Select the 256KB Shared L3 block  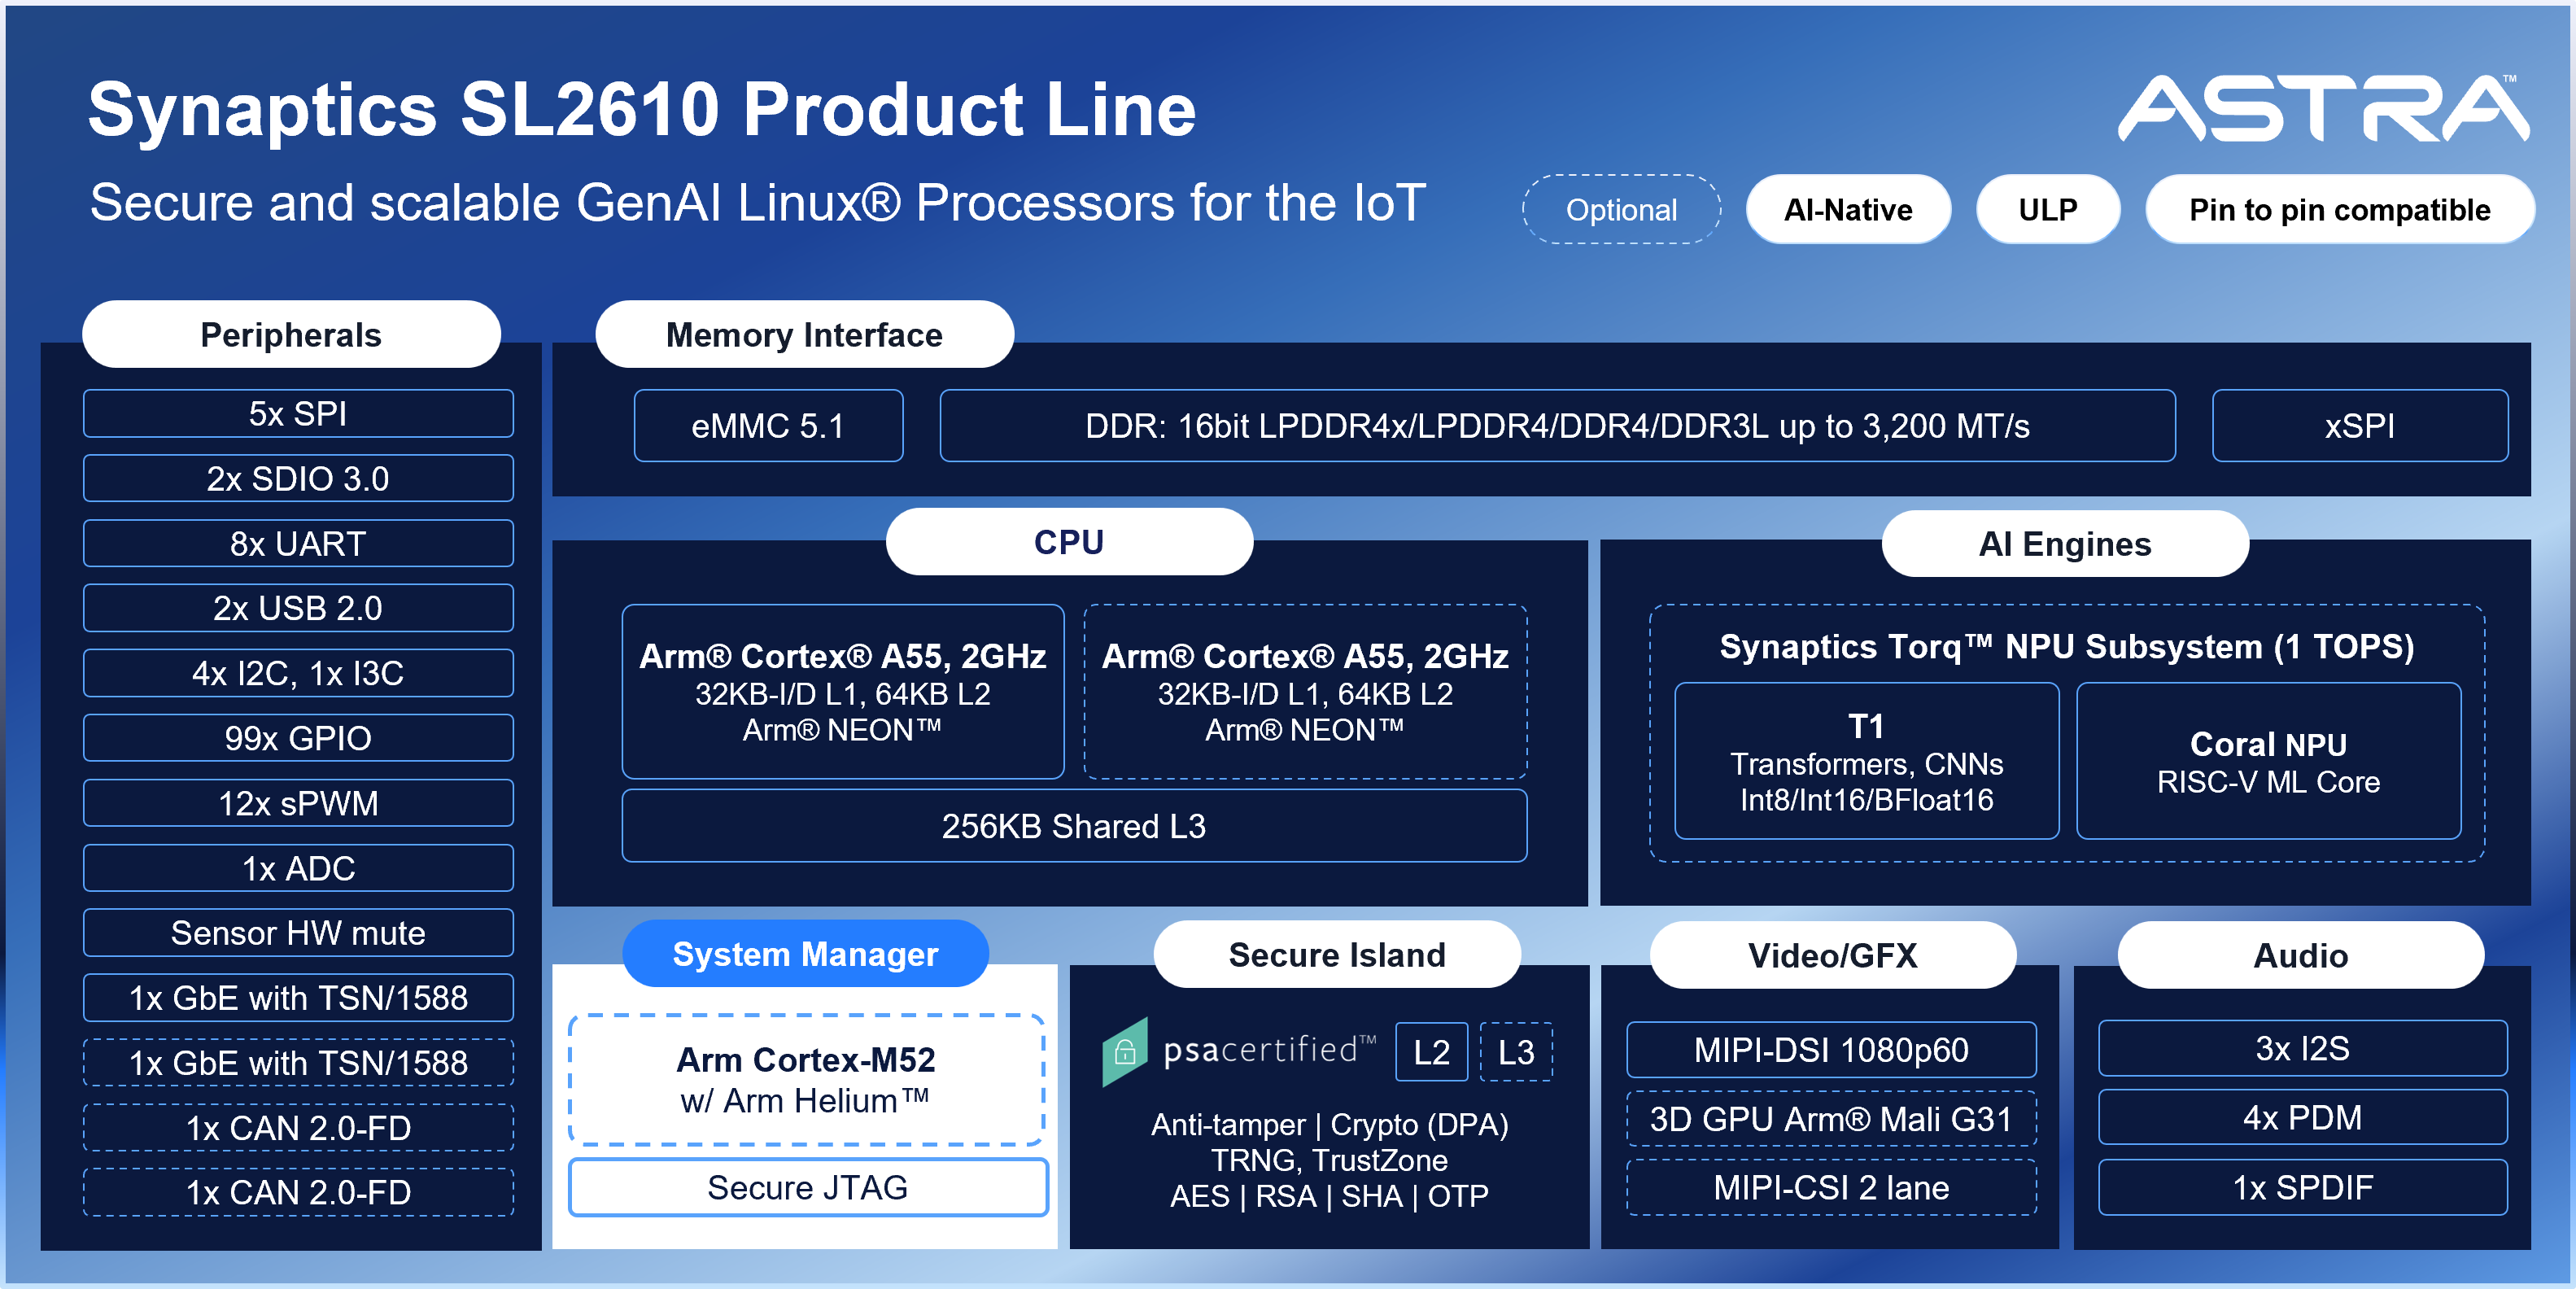pyautogui.click(x=1073, y=826)
